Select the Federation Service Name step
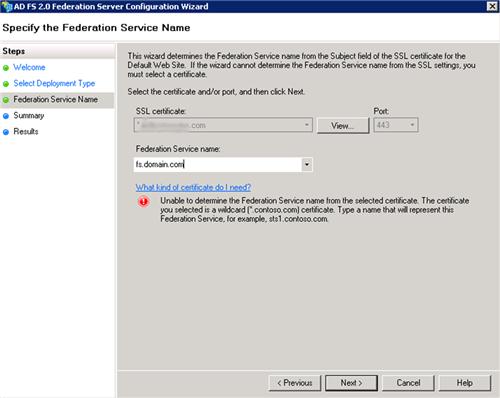500x398 pixels. [x=55, y=99]
